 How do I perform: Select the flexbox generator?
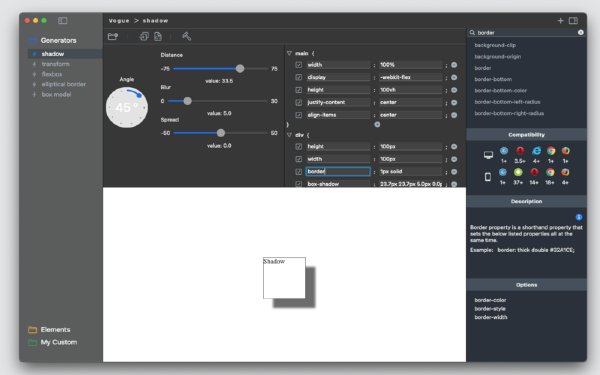coord(52,74)
